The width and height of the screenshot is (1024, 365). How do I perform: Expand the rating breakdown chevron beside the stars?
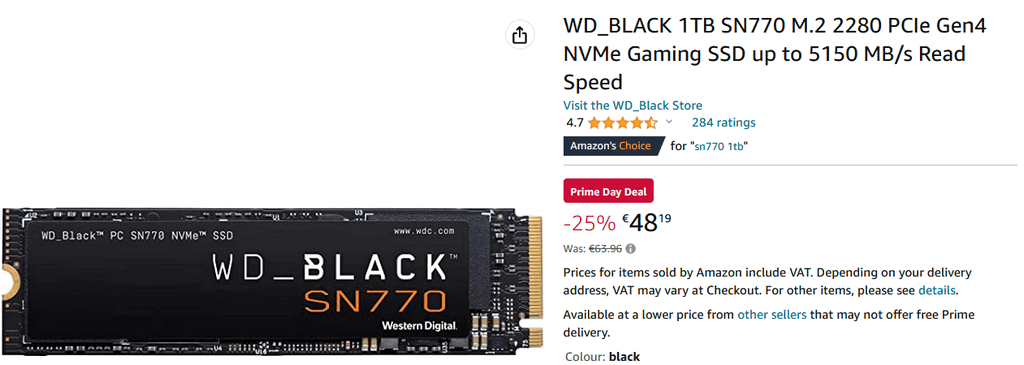[x=669, y=122]
